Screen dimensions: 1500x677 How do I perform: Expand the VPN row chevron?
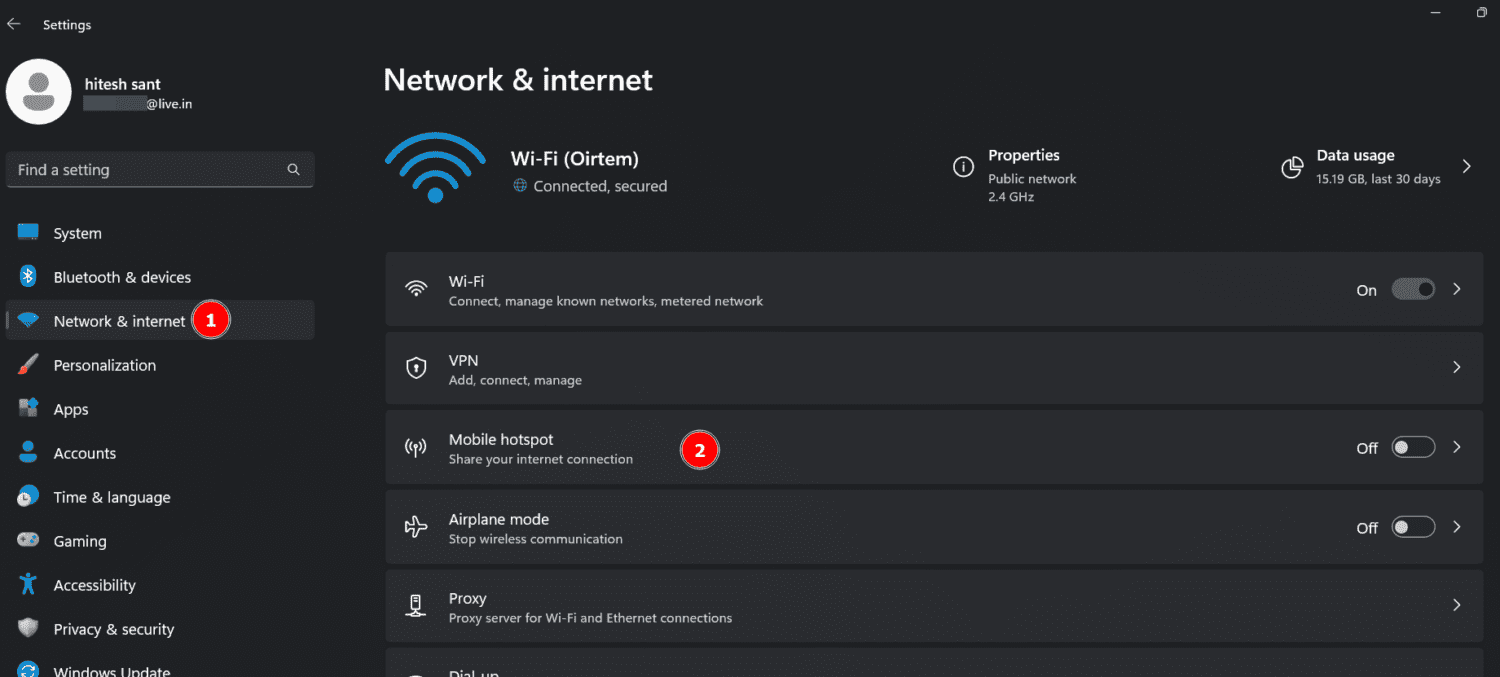pos(1457,368)
